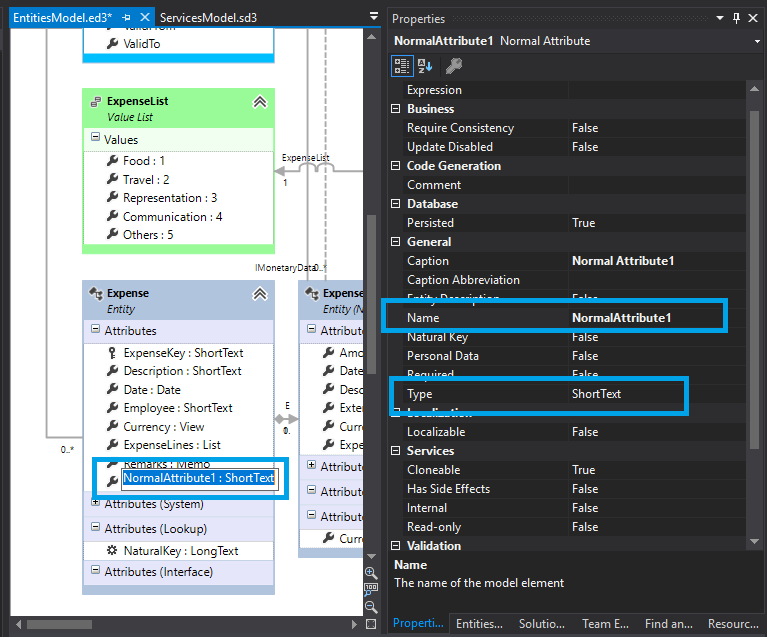
Task: Select the Representation : 3 value
Action: tap(170, 198)
